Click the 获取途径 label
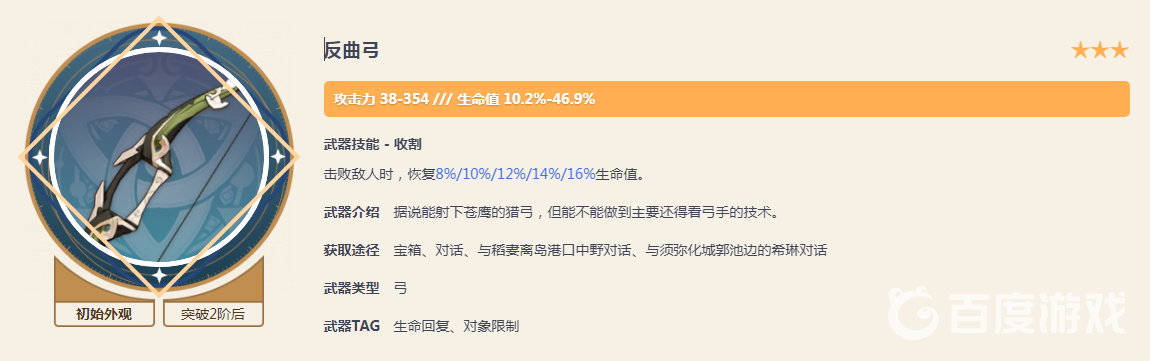The width and height of the screenshot is (1150, 361). click(351, 251)
